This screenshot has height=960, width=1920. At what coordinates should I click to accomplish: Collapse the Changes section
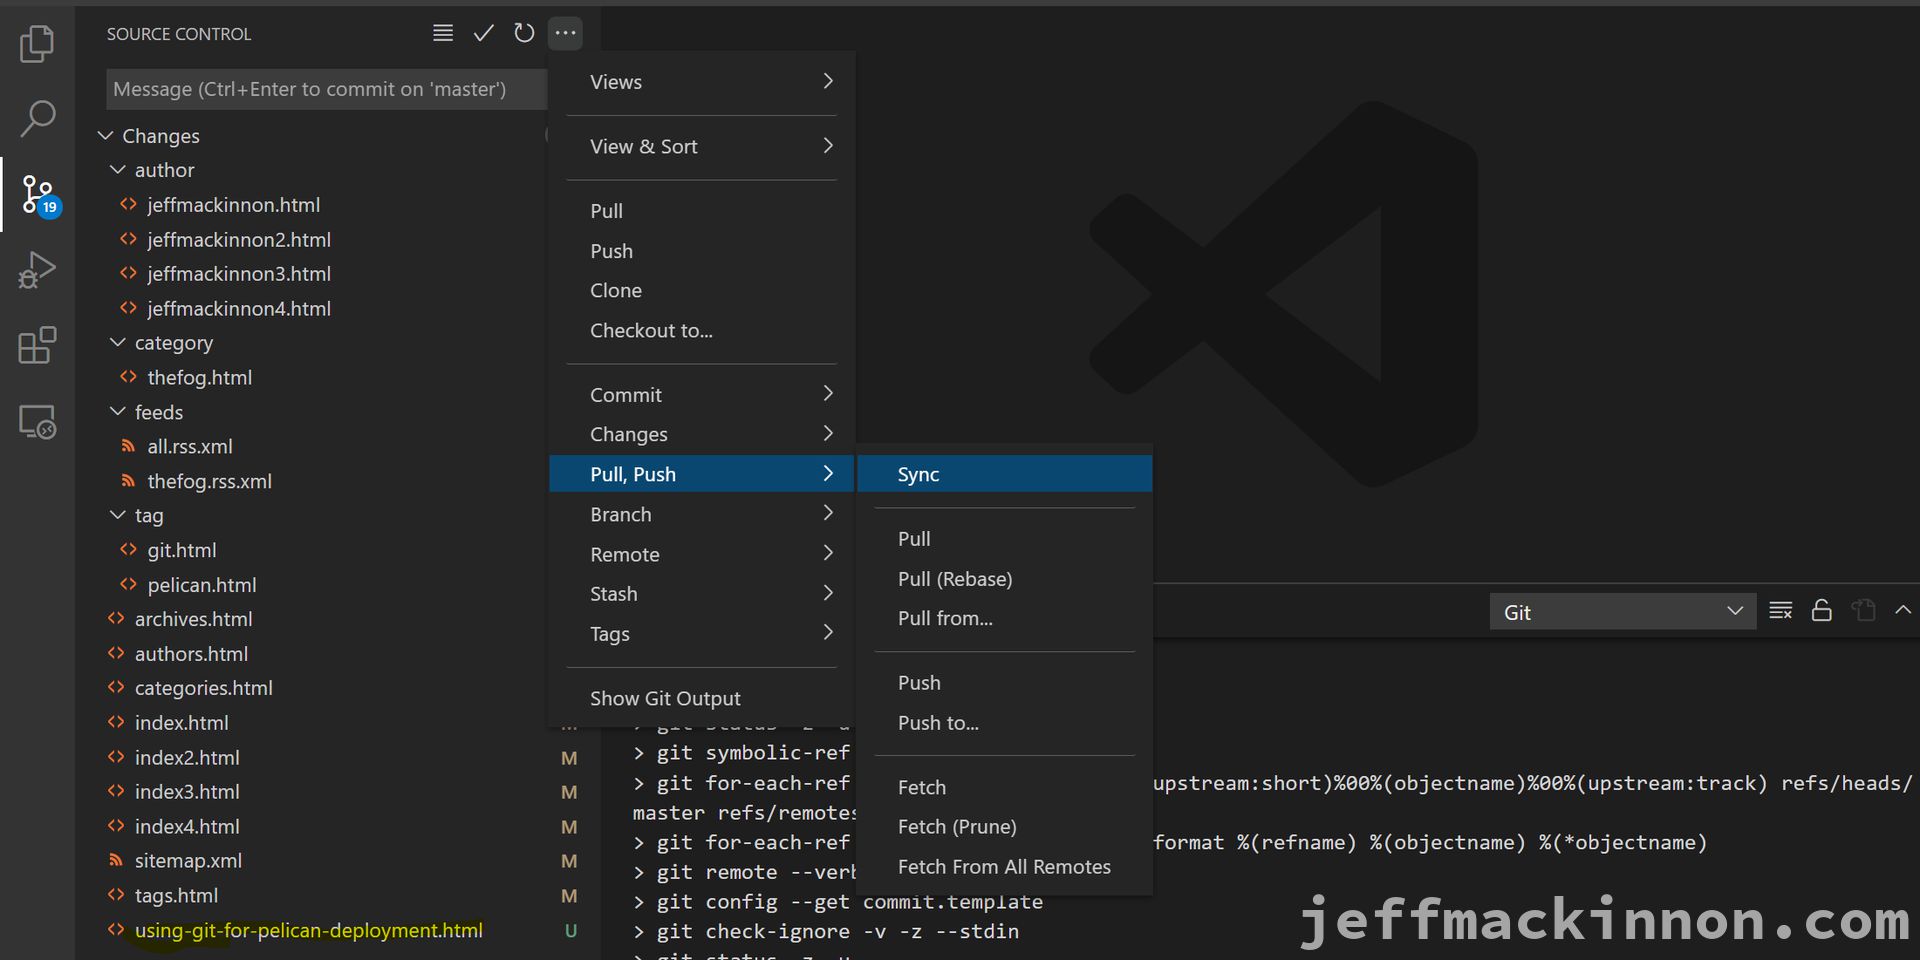pos(106,136)
